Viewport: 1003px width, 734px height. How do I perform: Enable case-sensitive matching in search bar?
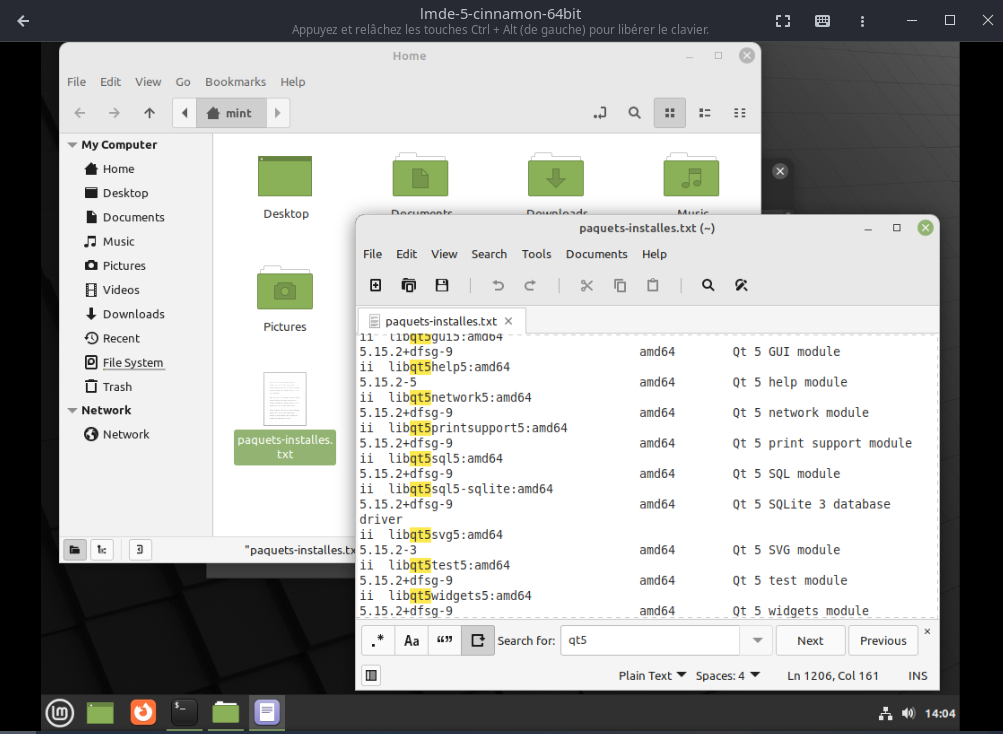tap(411, 641)
